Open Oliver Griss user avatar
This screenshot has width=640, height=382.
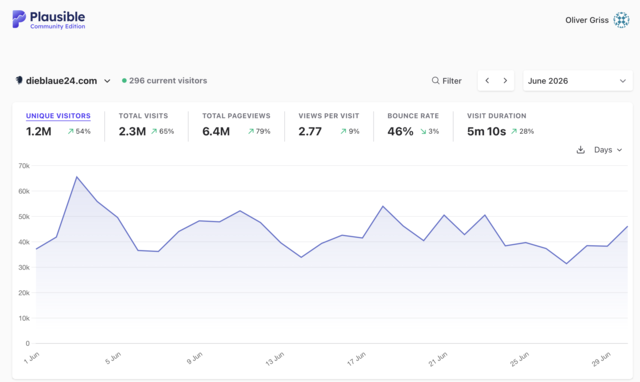point(621,20)
